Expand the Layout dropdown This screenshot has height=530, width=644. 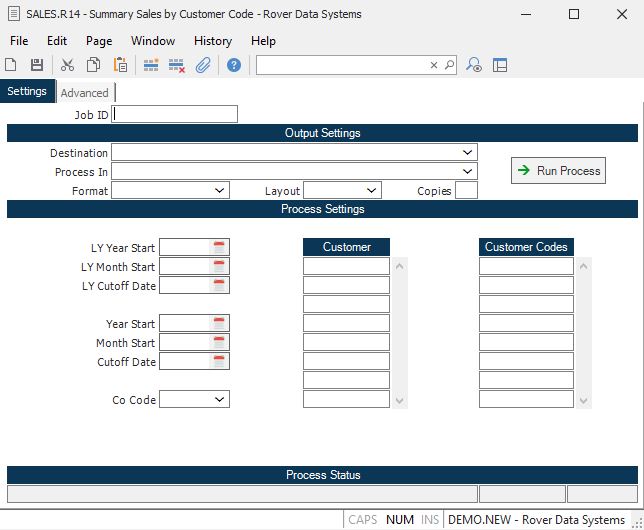[371, 190]
